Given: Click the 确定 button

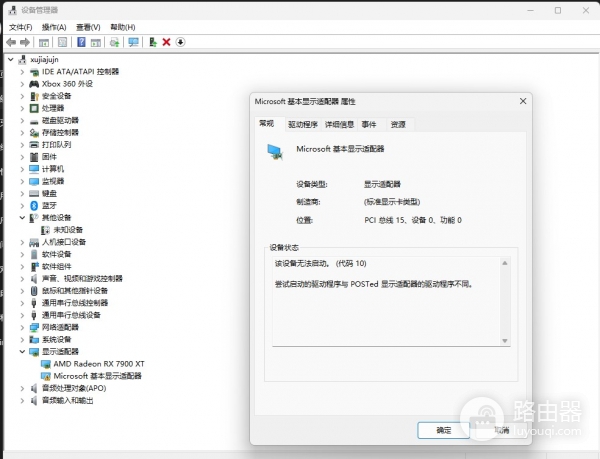Looking at the screenshot, I should 443,430.
